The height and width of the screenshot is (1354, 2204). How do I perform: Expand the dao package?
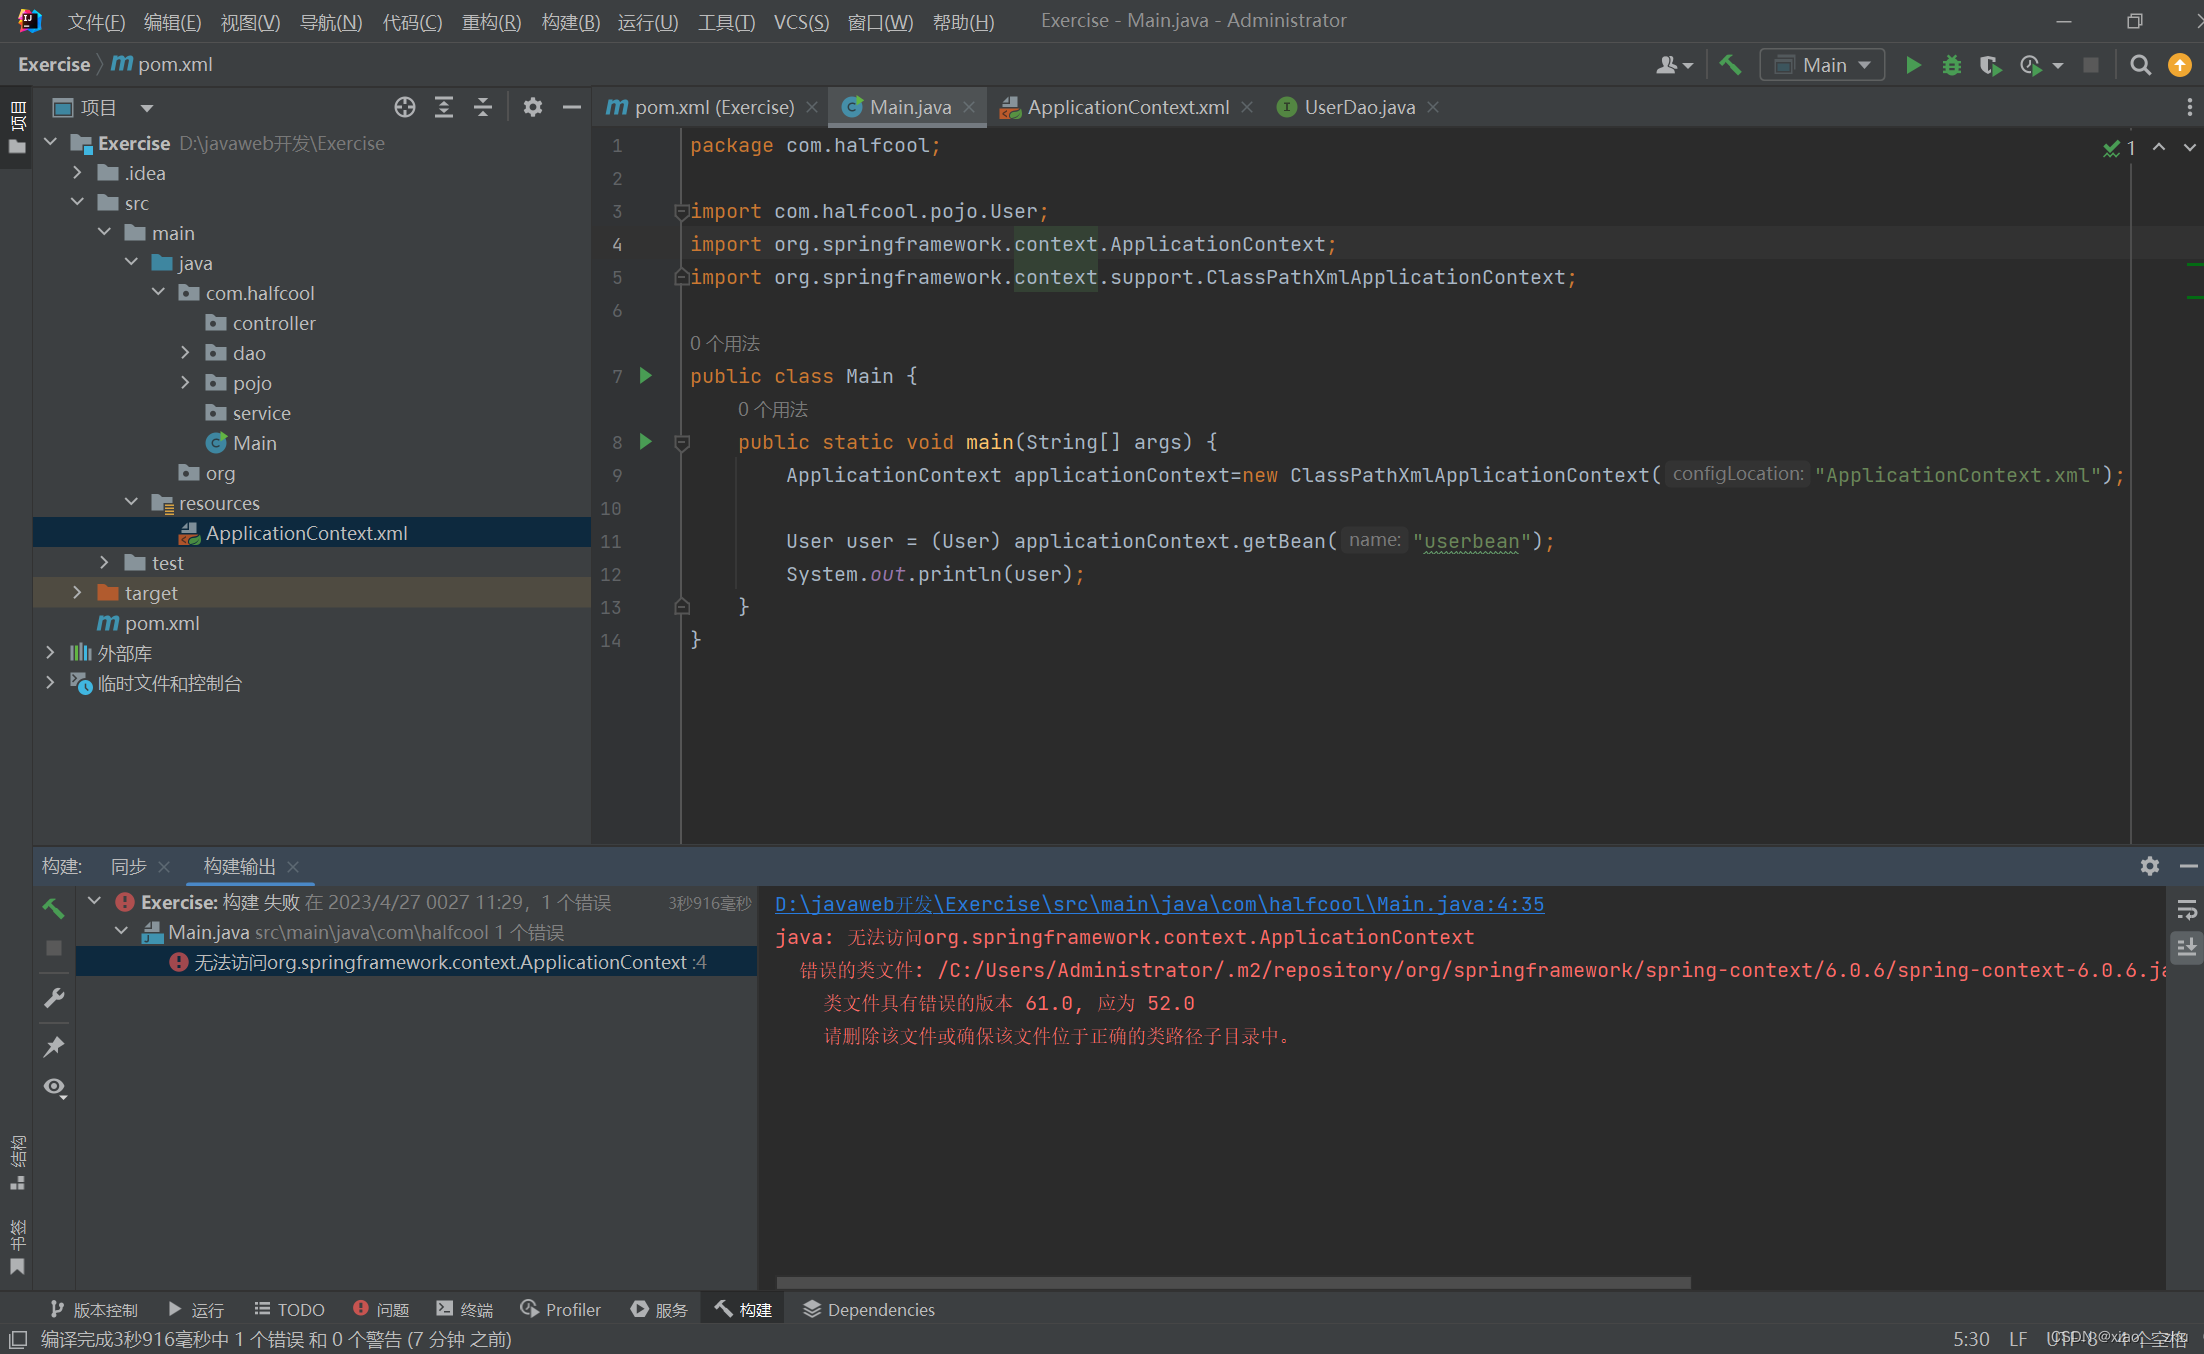pyautogui.click(x=185, y=353)
